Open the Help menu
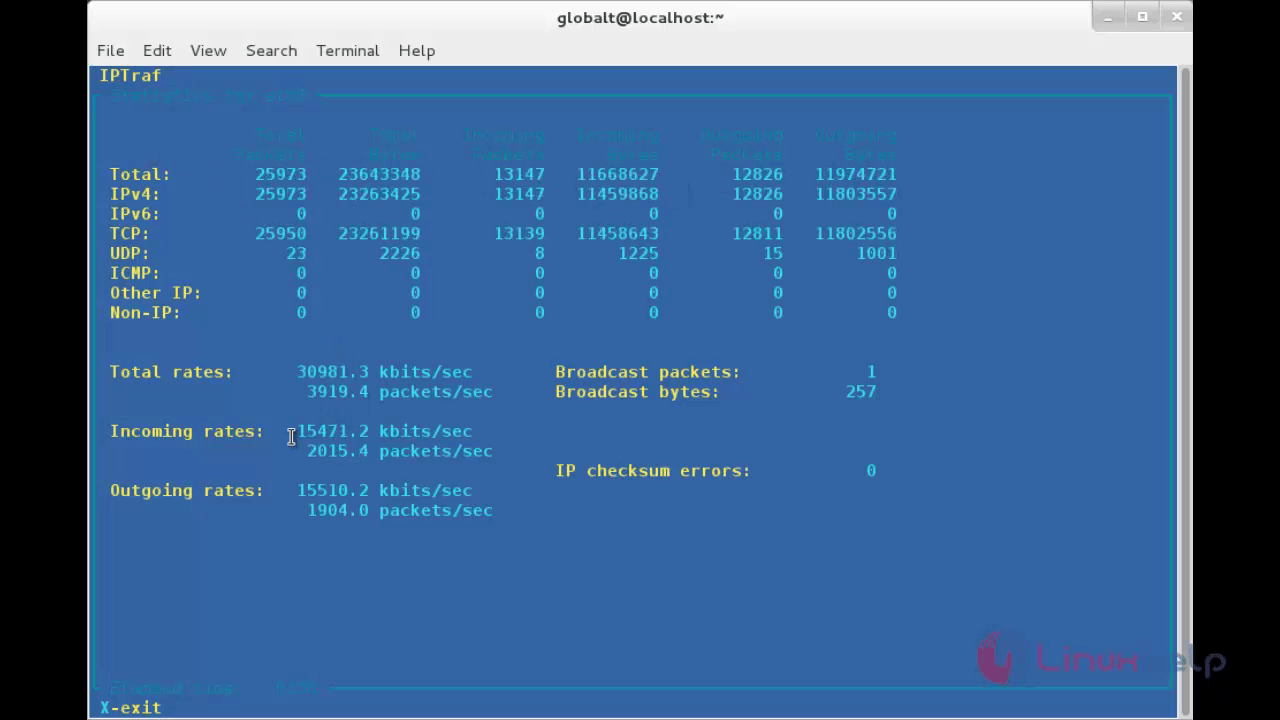This screenshot has width=1280, height=720. click(x=416, y=50)
